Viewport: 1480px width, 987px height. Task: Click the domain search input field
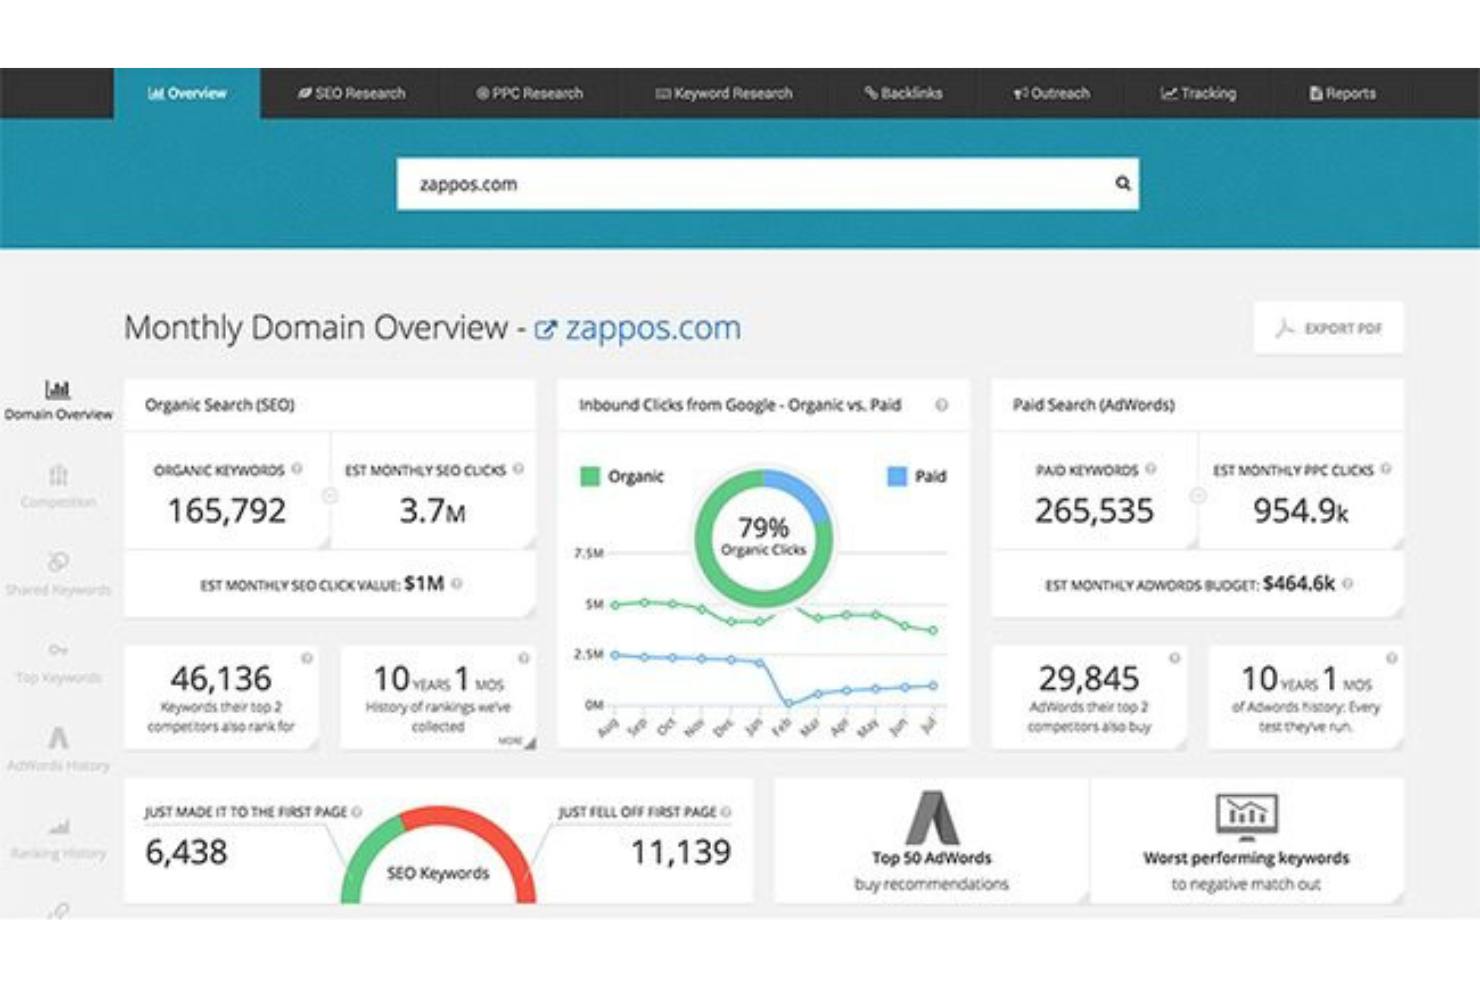[767, 184]
